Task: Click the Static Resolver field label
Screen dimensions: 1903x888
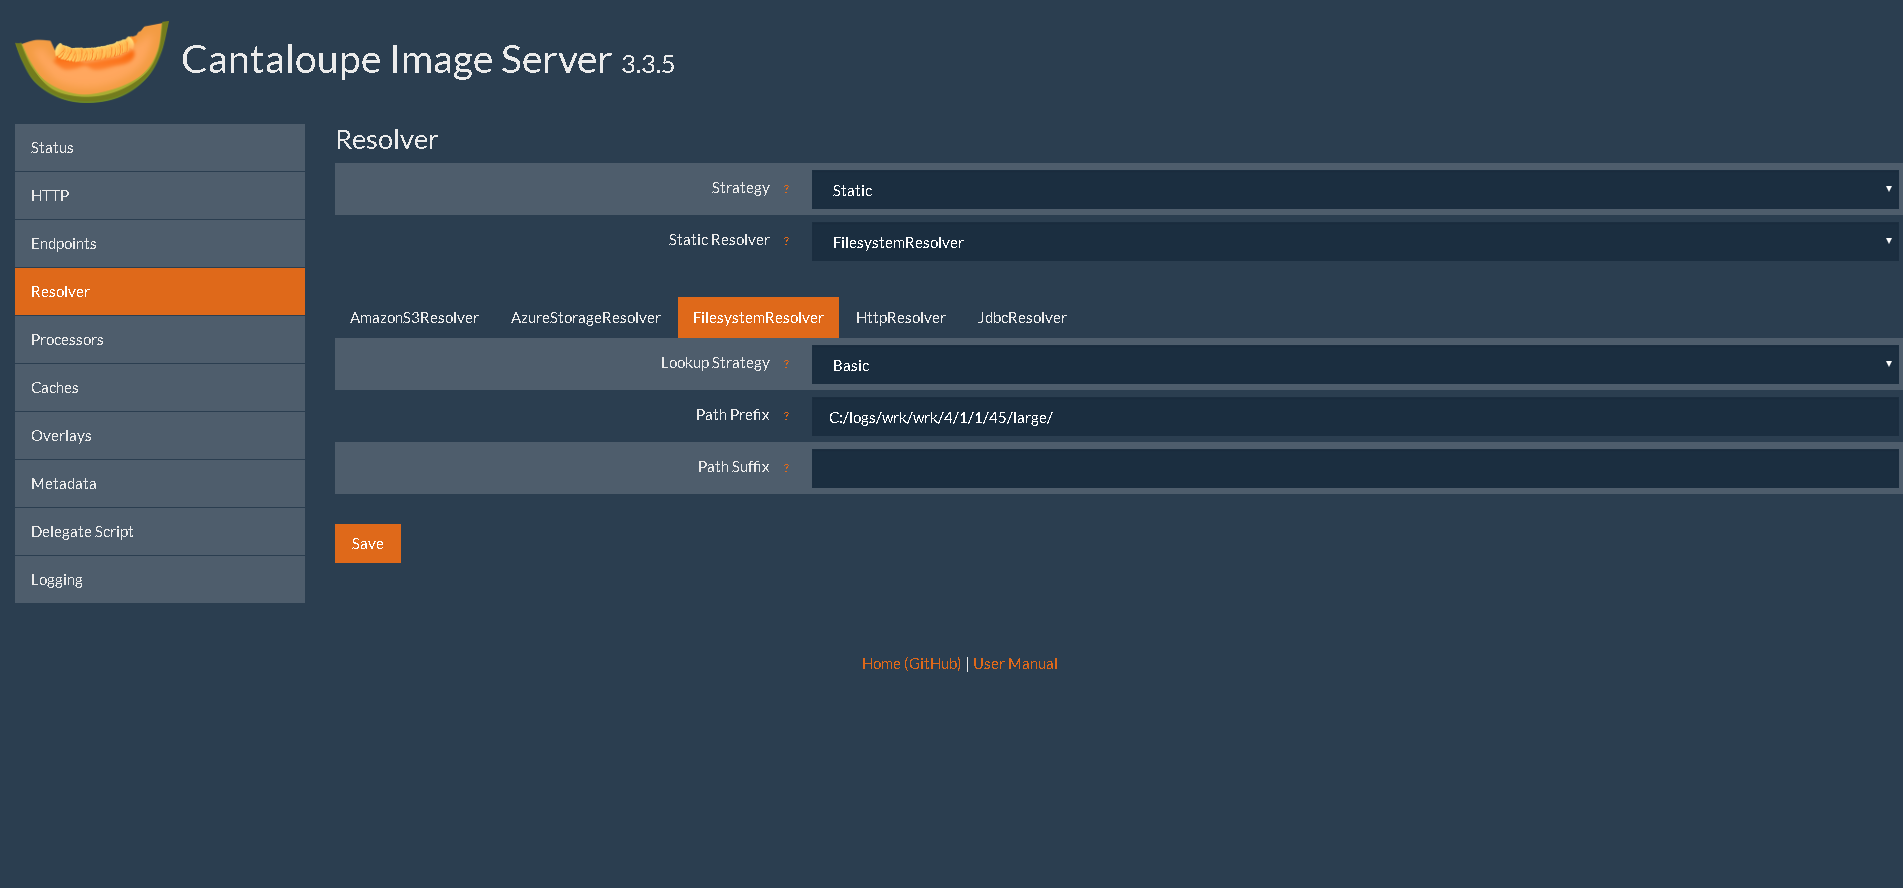Action: click(719, 240)
